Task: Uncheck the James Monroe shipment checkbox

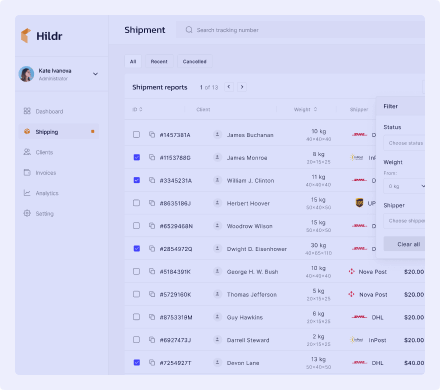Action: 136,157
